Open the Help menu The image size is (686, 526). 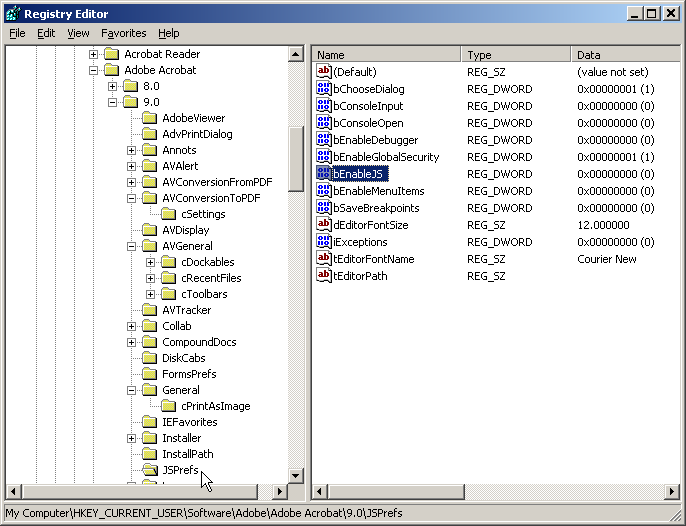169,33
